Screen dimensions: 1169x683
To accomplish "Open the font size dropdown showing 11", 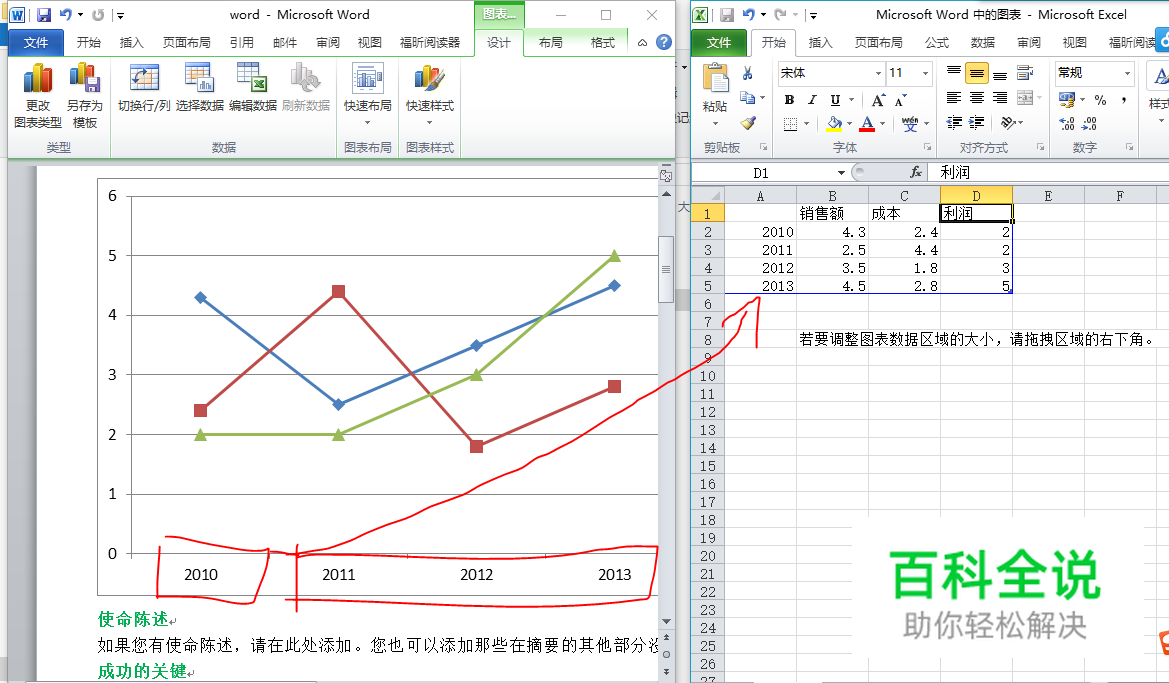I will [x=925, y=73].
